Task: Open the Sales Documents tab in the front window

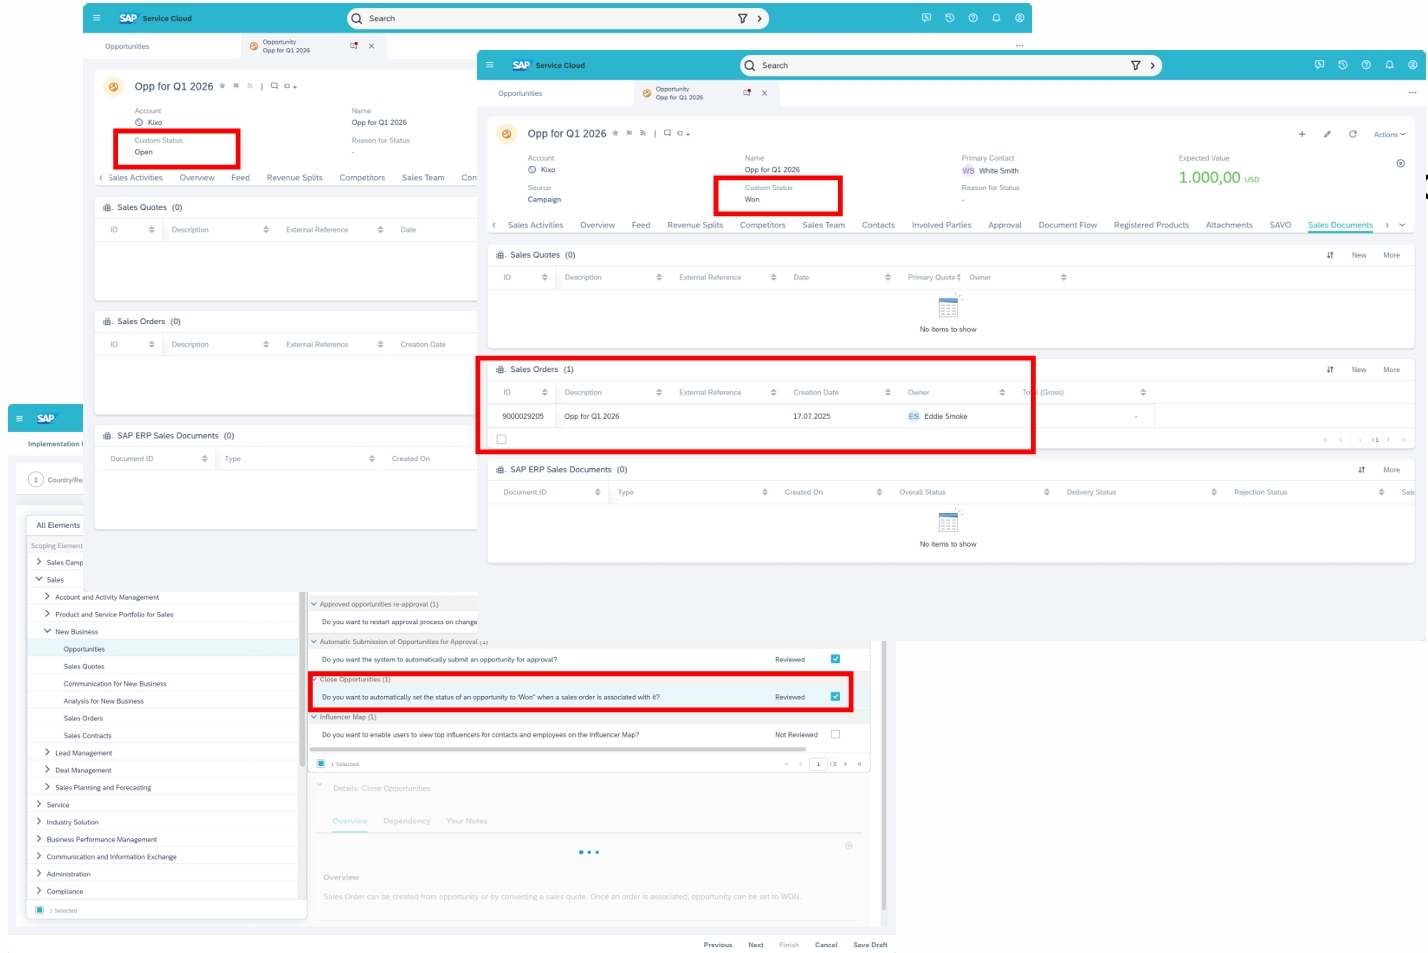Action: pos(1340,225)
